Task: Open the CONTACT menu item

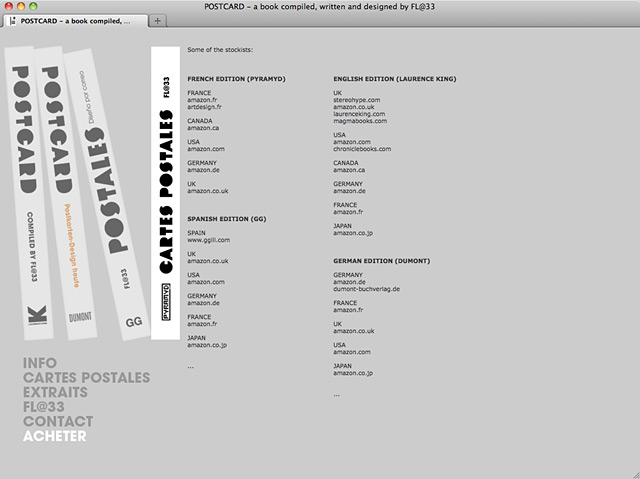Action: pyautogui.click(x=58, y=421)
